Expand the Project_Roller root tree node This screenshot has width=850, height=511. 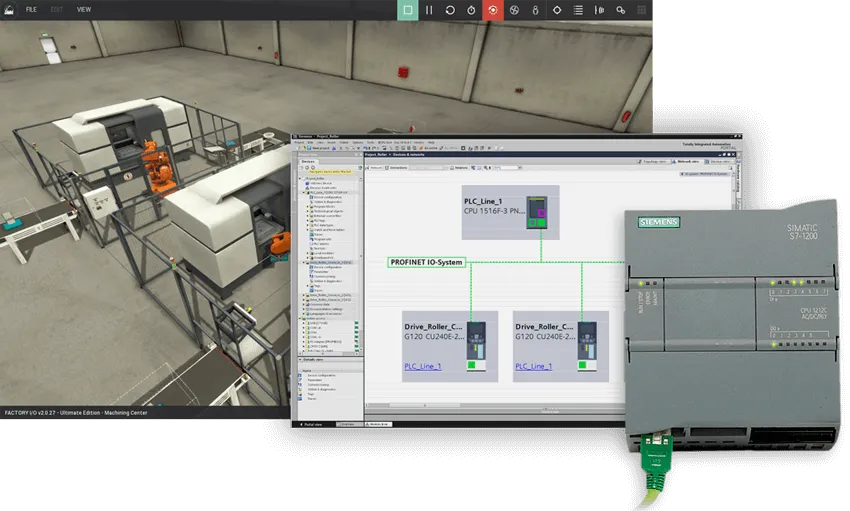pyautogui.click(x=300, y=178)
